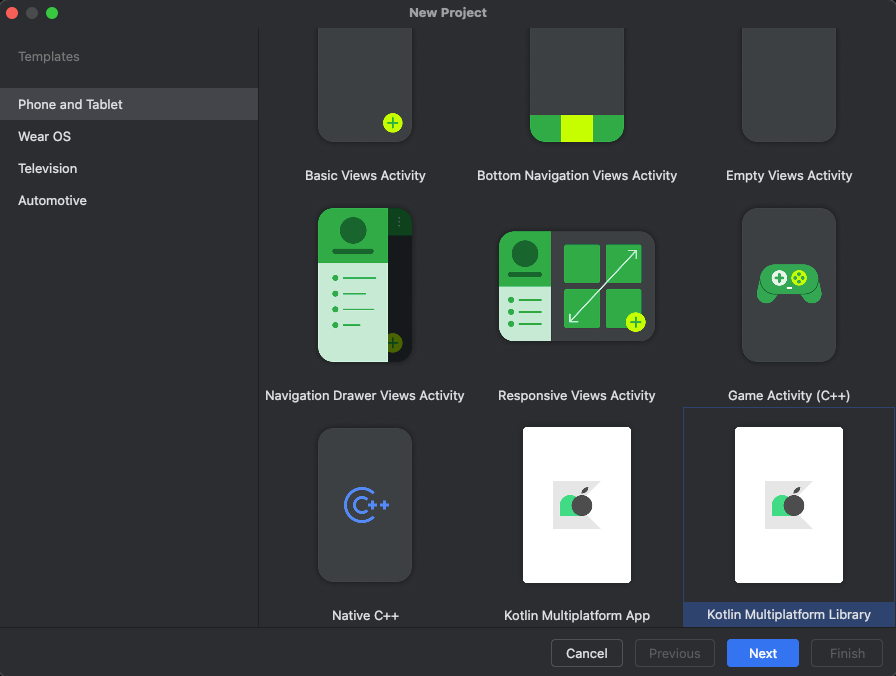Select the Basic Views Activity template thumbnail

coord(365,85)
